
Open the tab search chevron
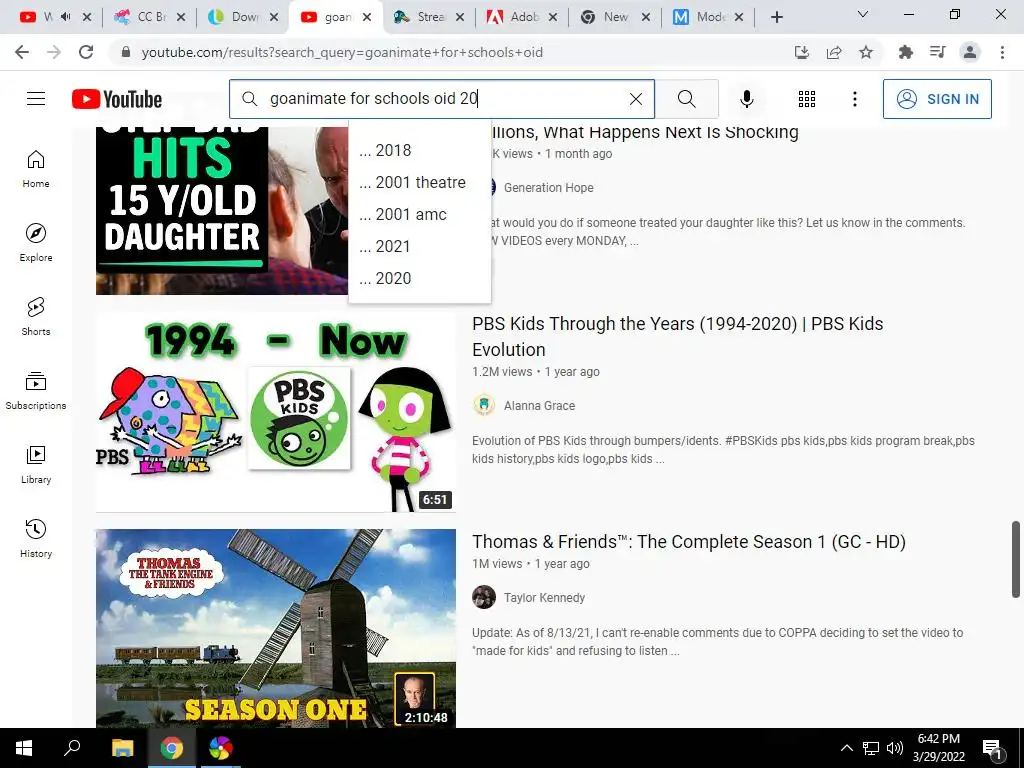[x=863, y=14]
